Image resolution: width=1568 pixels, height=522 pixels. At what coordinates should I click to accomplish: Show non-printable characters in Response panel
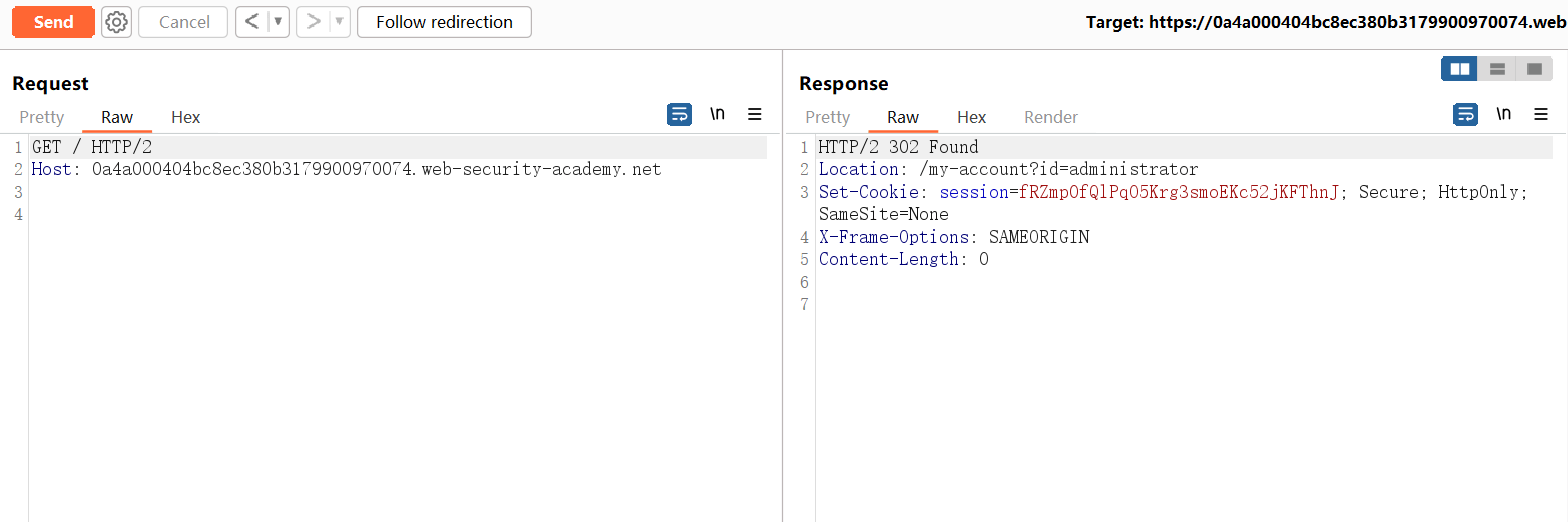1503,115
